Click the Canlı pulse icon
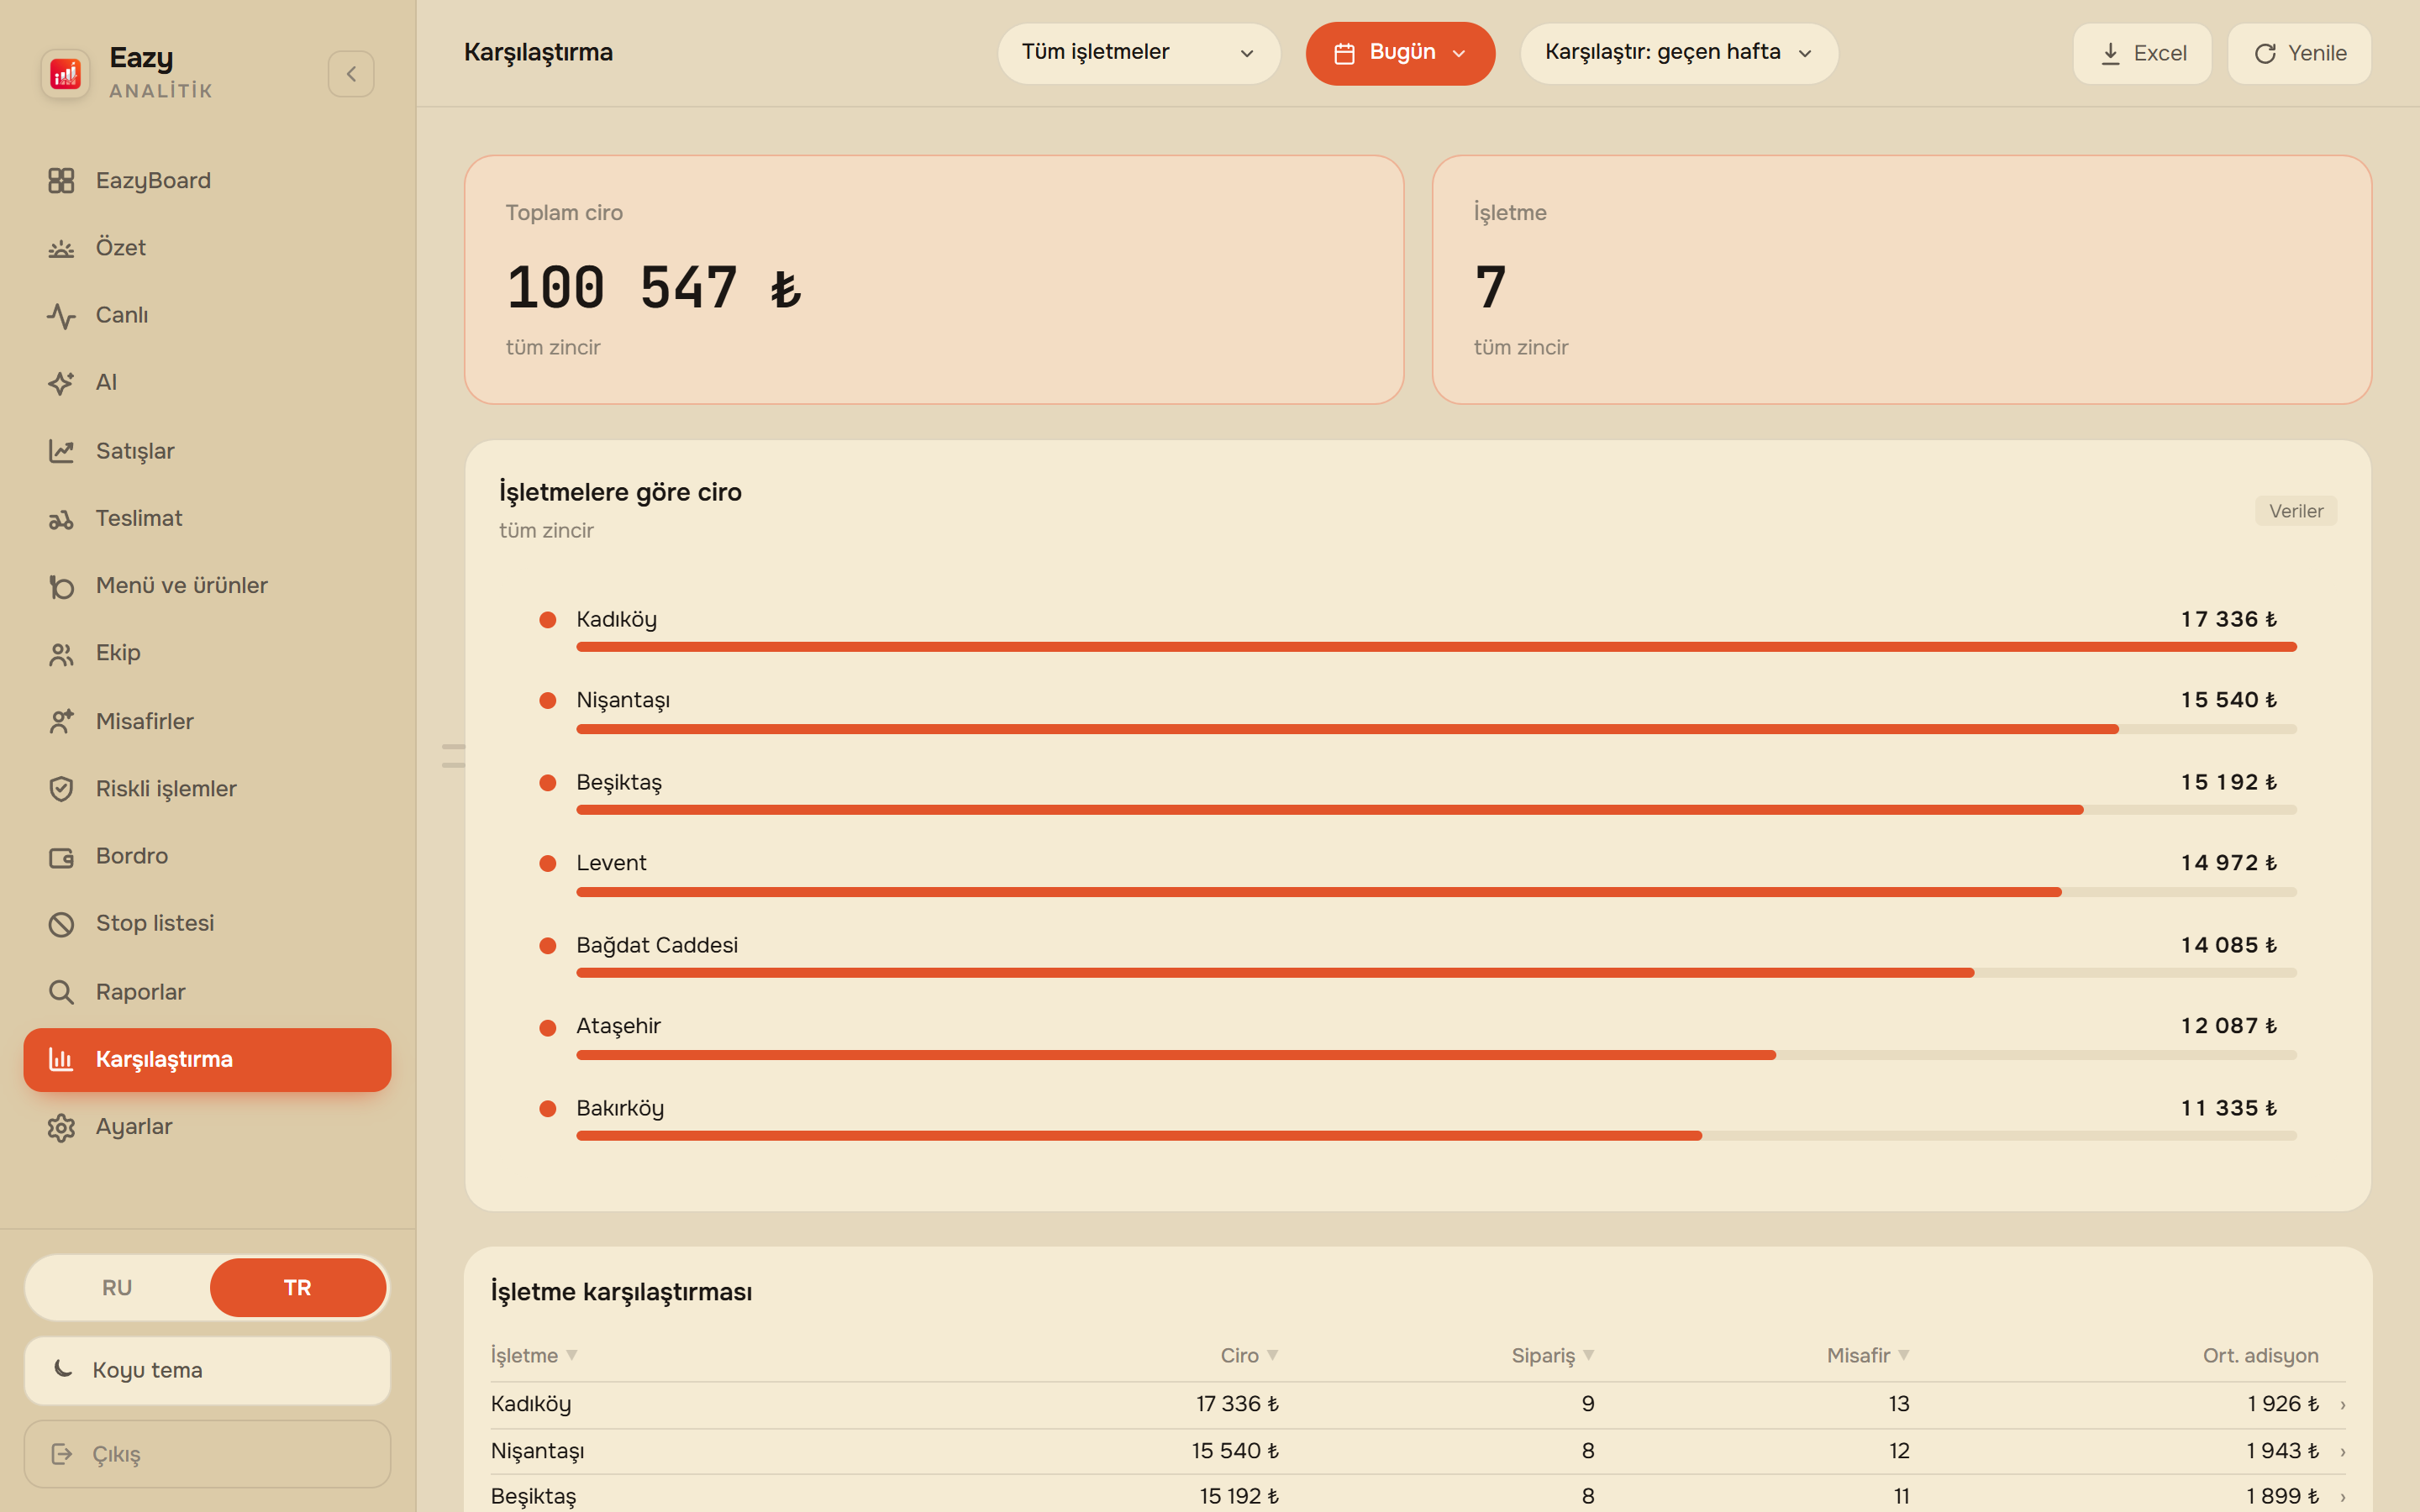This screenshot has width=2420, height=1512. point(61,316)
